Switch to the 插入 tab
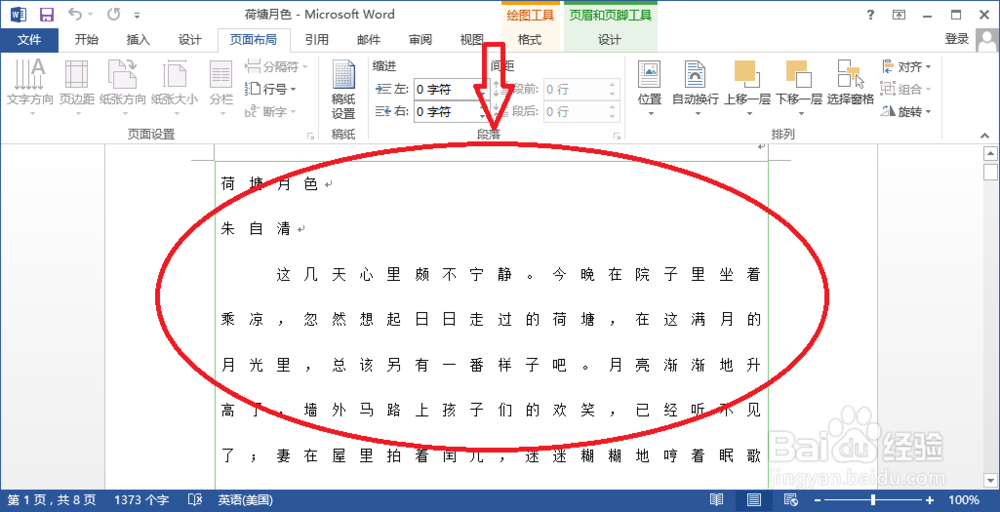The width and height of the screenshot is (1000, 512). coord(138,40)
